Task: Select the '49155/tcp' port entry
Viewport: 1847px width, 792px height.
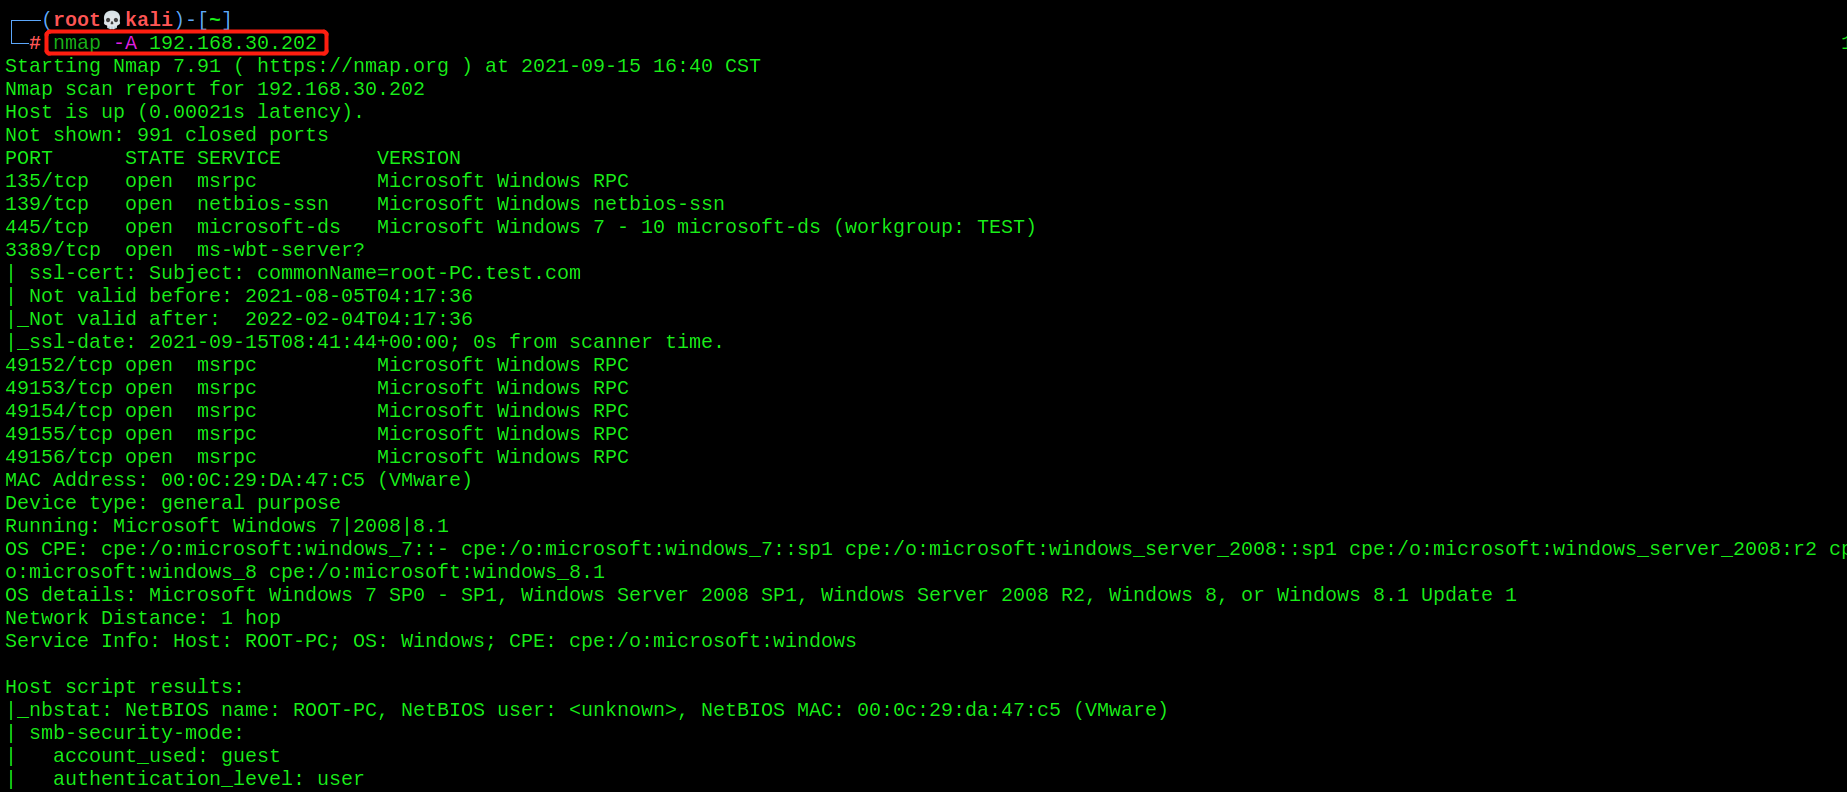Action: click(x=59, y=434)
